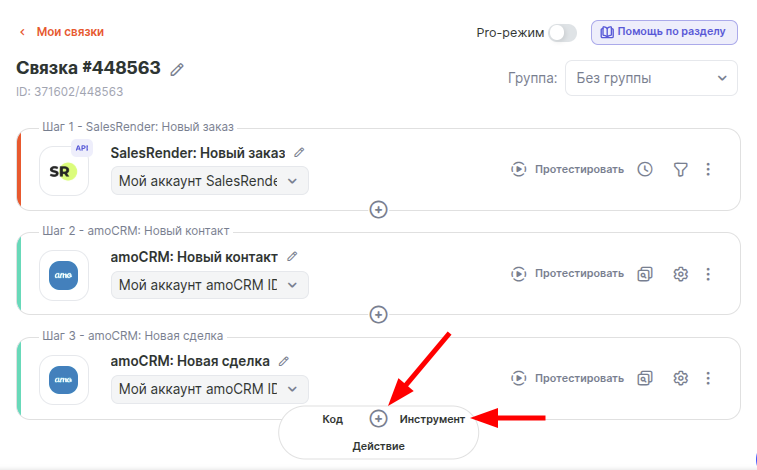Screen dimensions: 757x470
Task: Click the SalesRender SR logo thumbnail
Action: pyautogui.click(x=64, y=171)
